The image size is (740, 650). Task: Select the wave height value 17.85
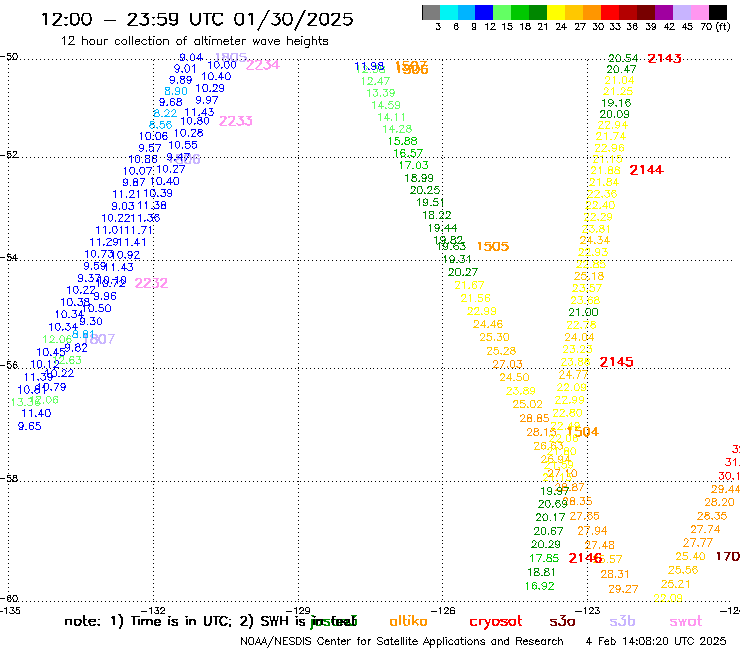(544, 558)
